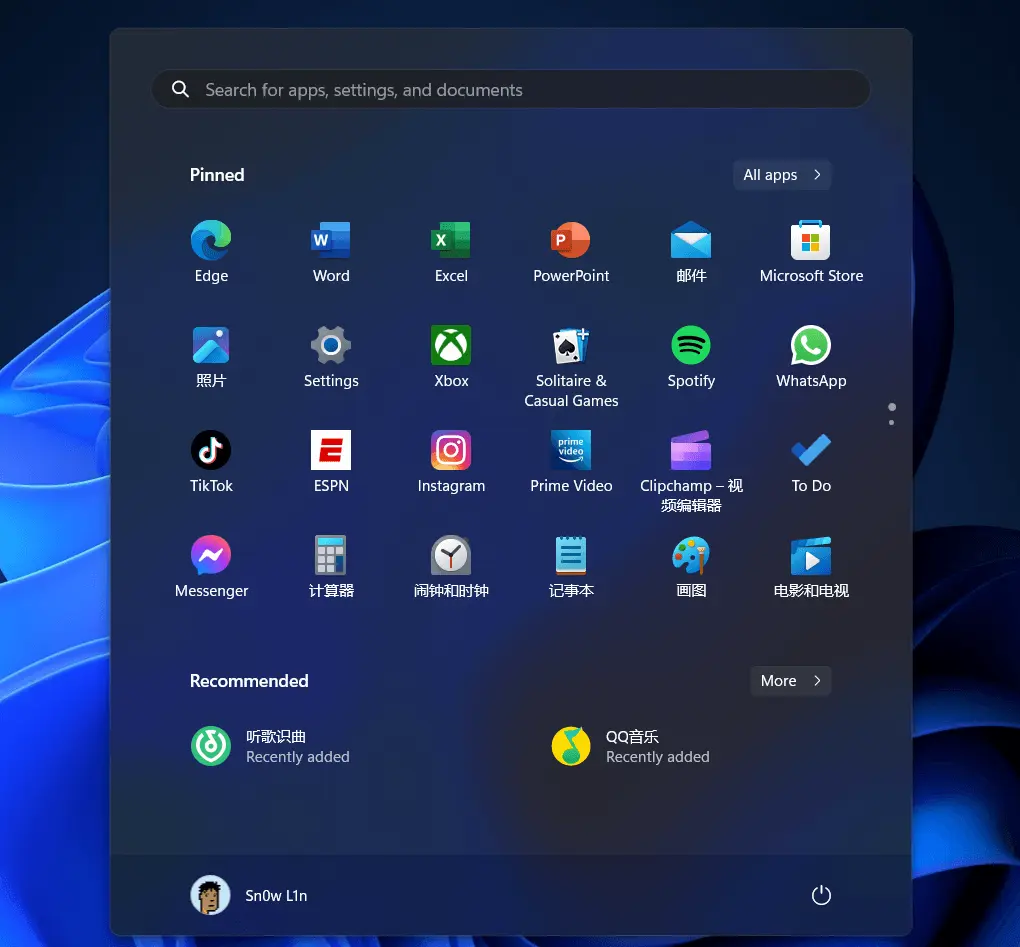Launch Instagram from pinned apps
This screenshot has height=947, width=1020.
451,461
